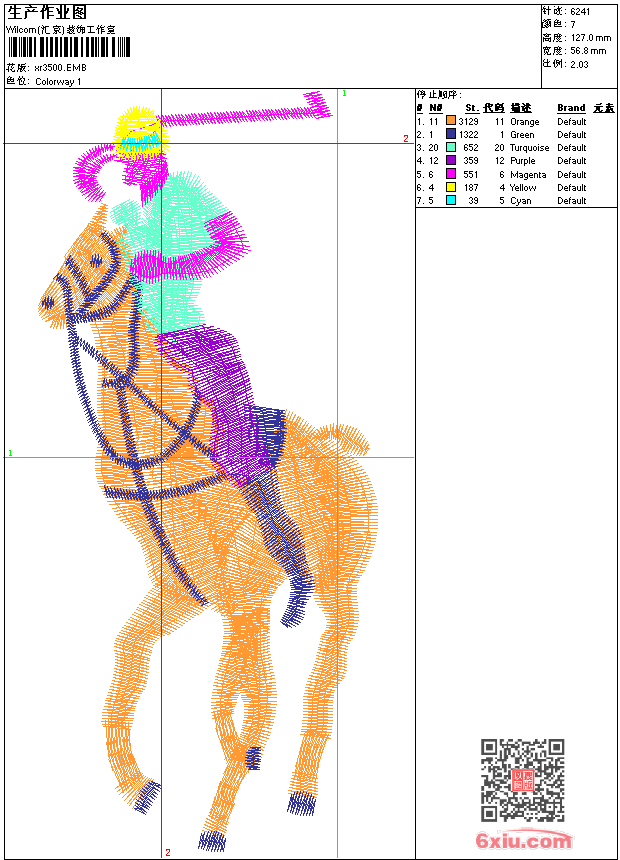Select code value '12' before Purple

[499, 161]
